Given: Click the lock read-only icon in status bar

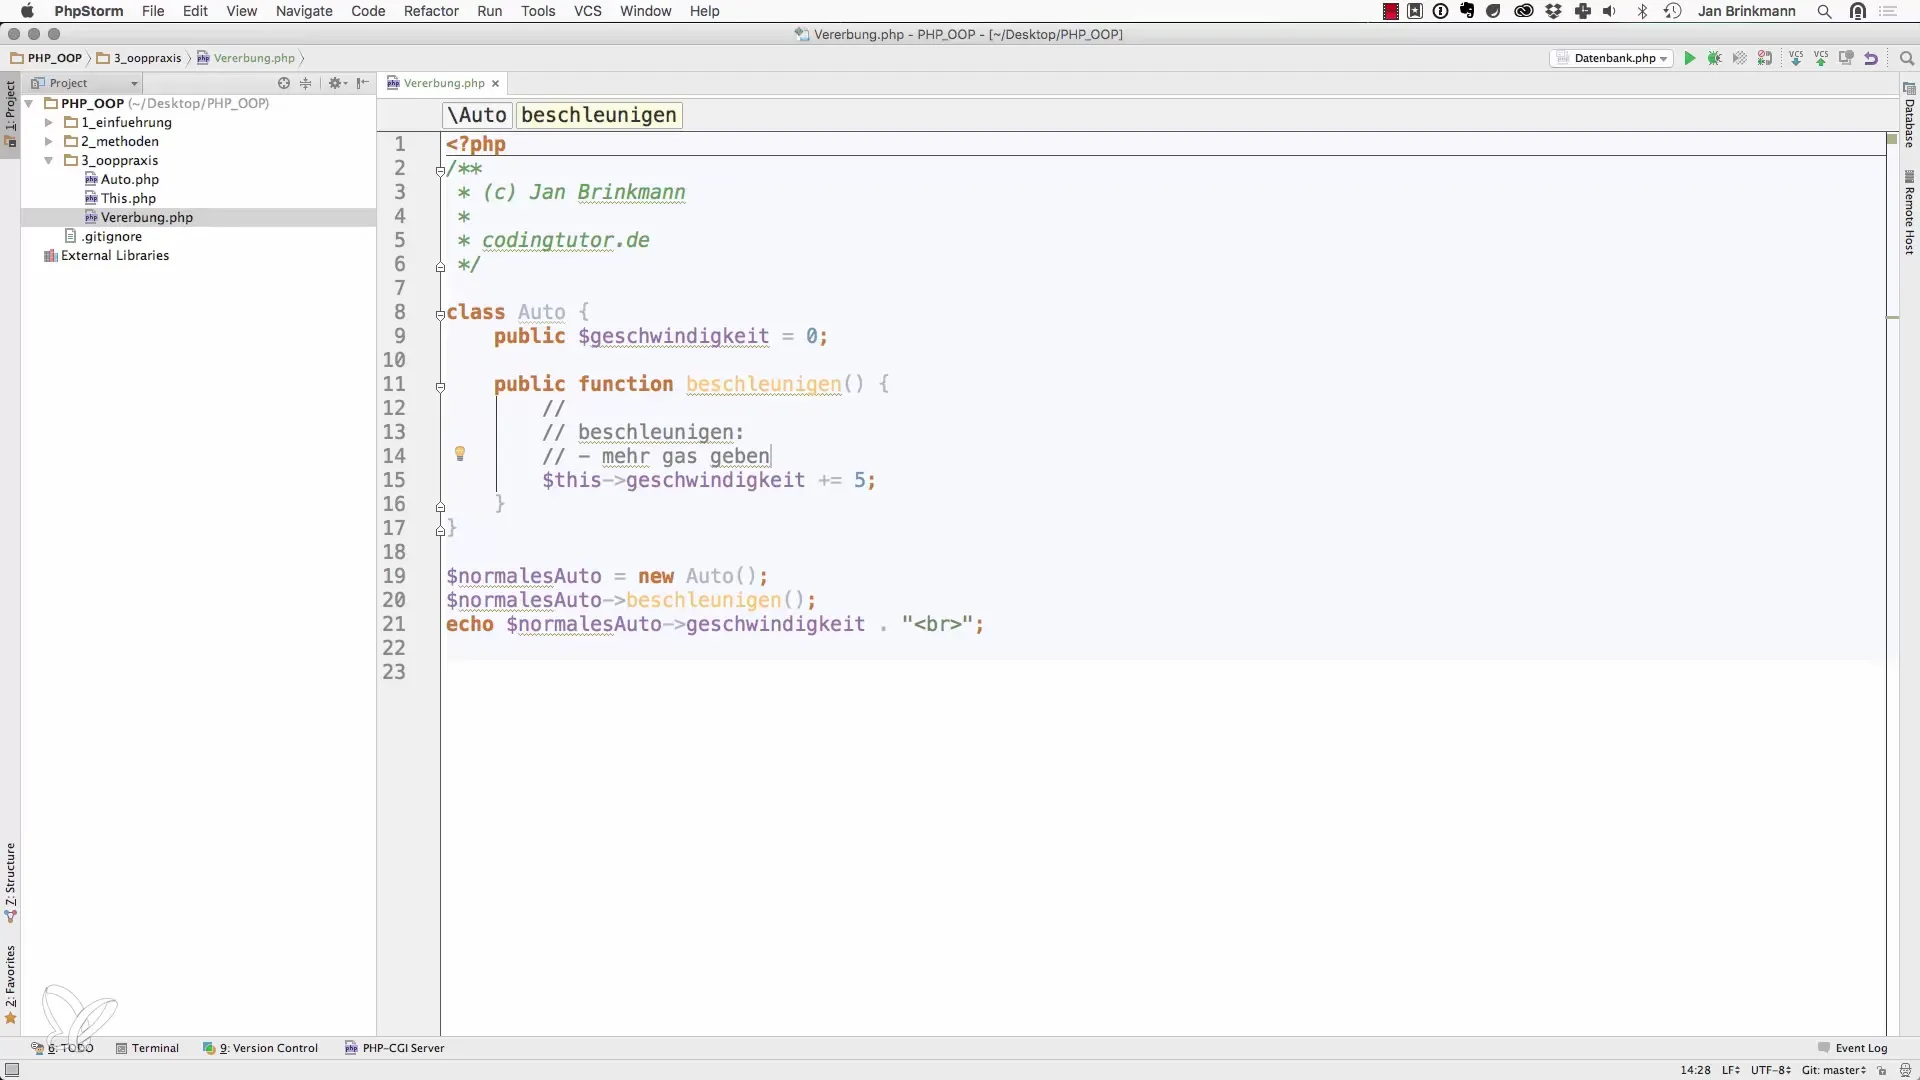Looking at the screenshot, I should point(1882,1070).
